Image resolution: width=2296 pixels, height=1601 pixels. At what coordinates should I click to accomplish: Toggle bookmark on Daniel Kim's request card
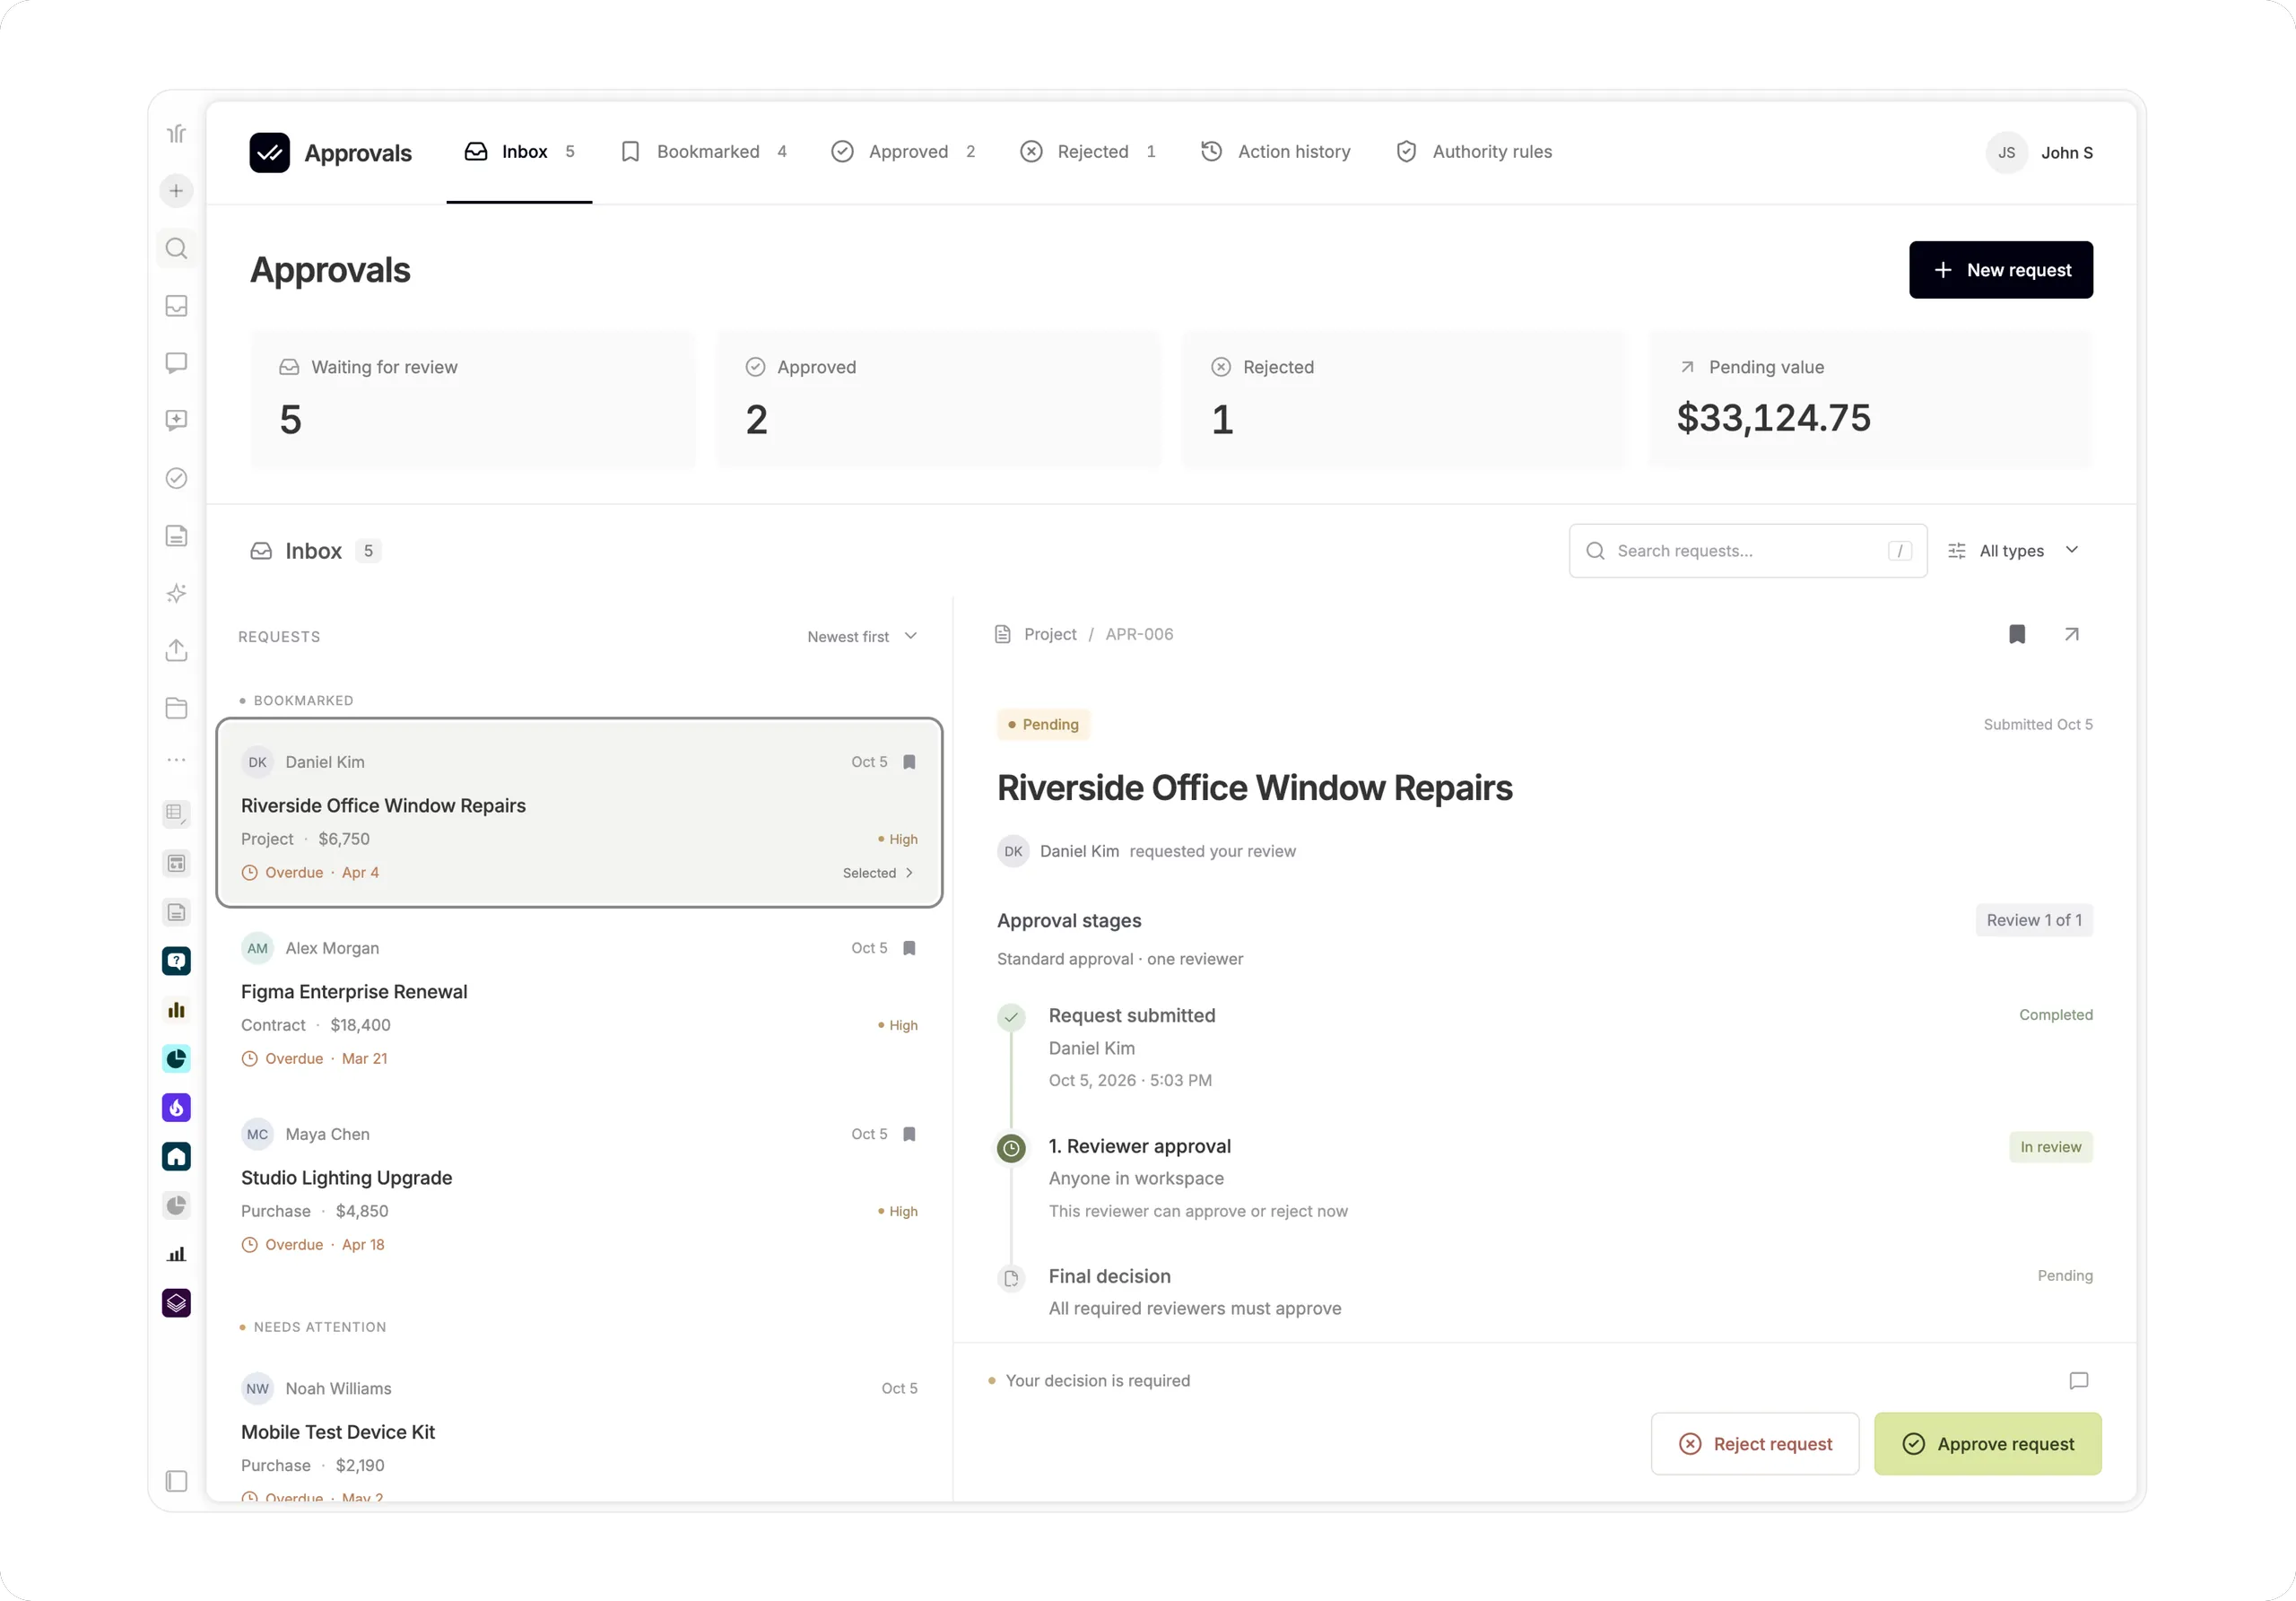(909, 762)
